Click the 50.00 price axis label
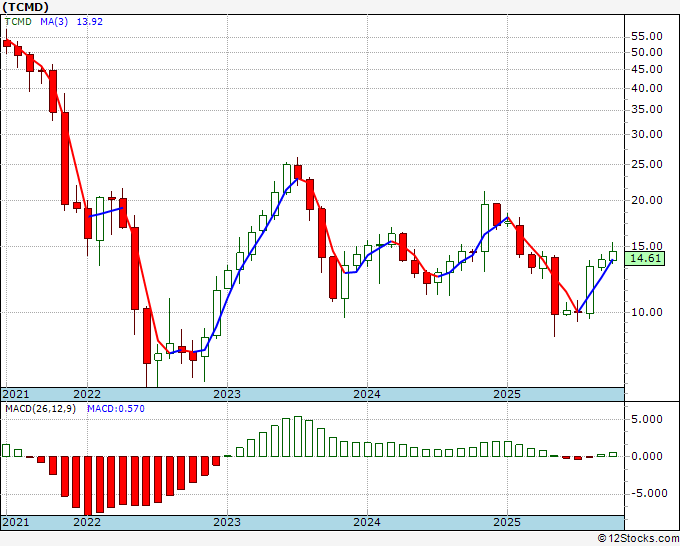 coord(647,52)
